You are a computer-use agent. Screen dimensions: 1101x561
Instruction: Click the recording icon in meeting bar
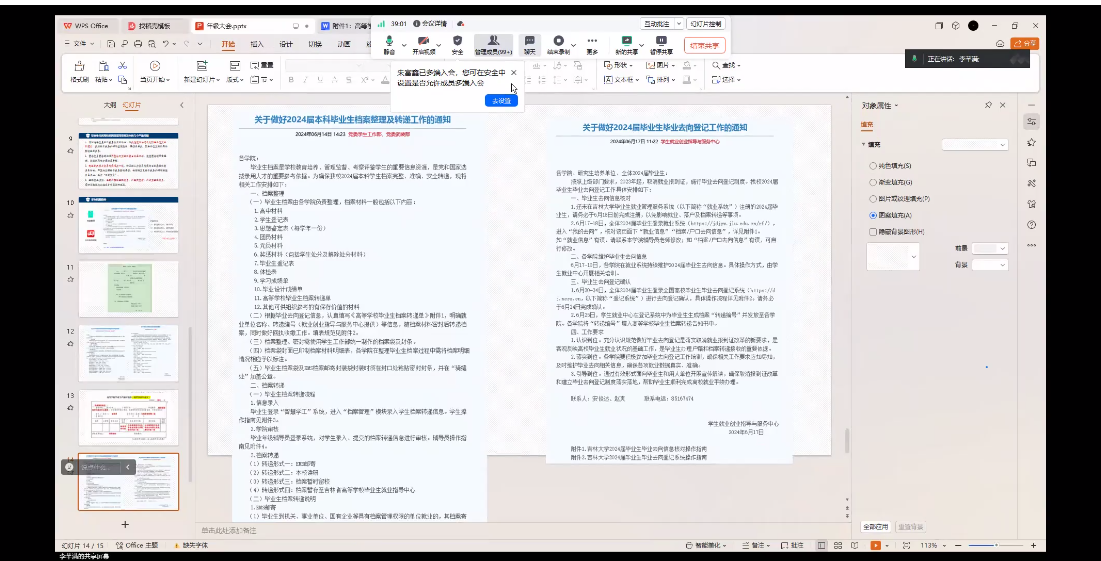click(x=558, y=44)
